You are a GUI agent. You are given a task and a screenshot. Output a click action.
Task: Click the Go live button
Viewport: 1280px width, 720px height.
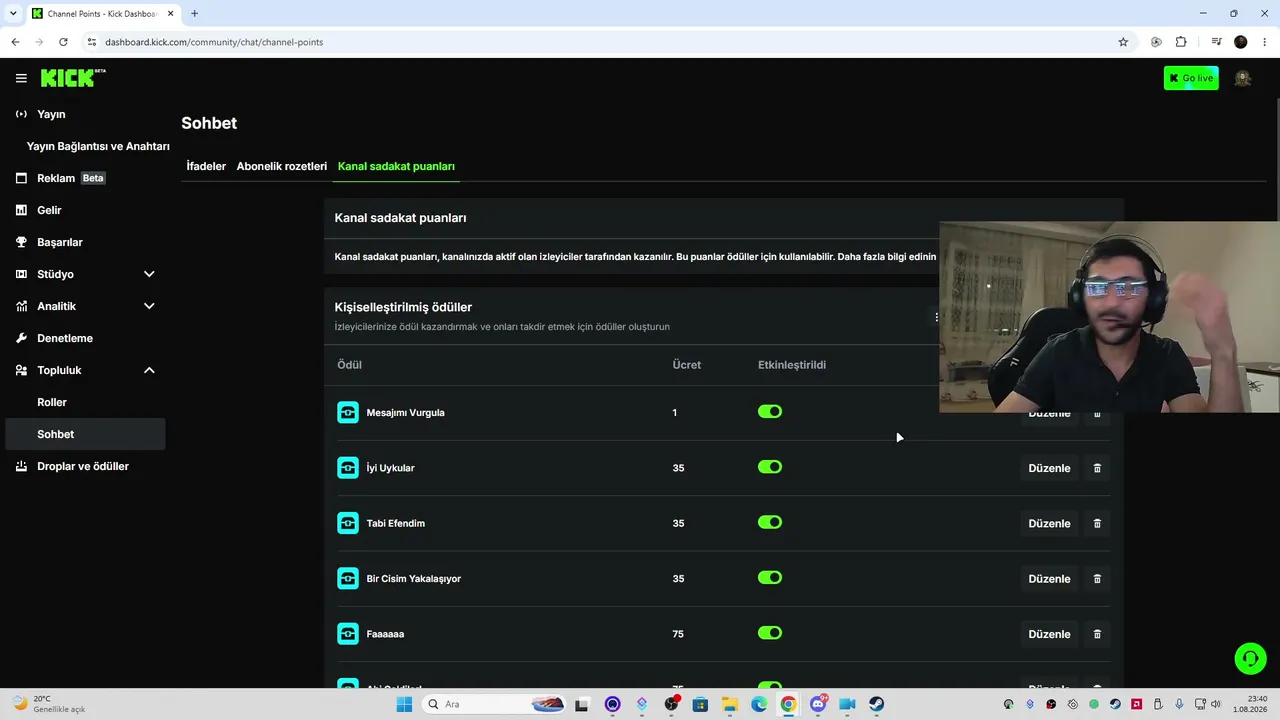1191,78
